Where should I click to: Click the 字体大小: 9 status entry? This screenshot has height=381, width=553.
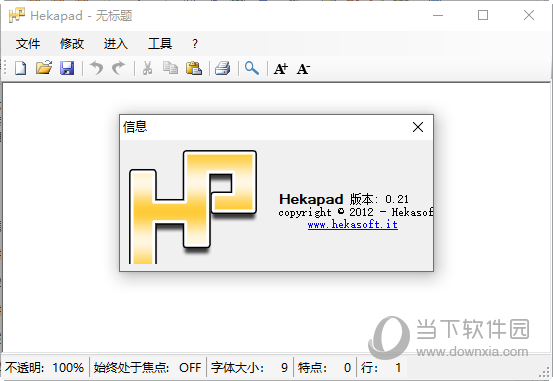[x=249, y=368]
